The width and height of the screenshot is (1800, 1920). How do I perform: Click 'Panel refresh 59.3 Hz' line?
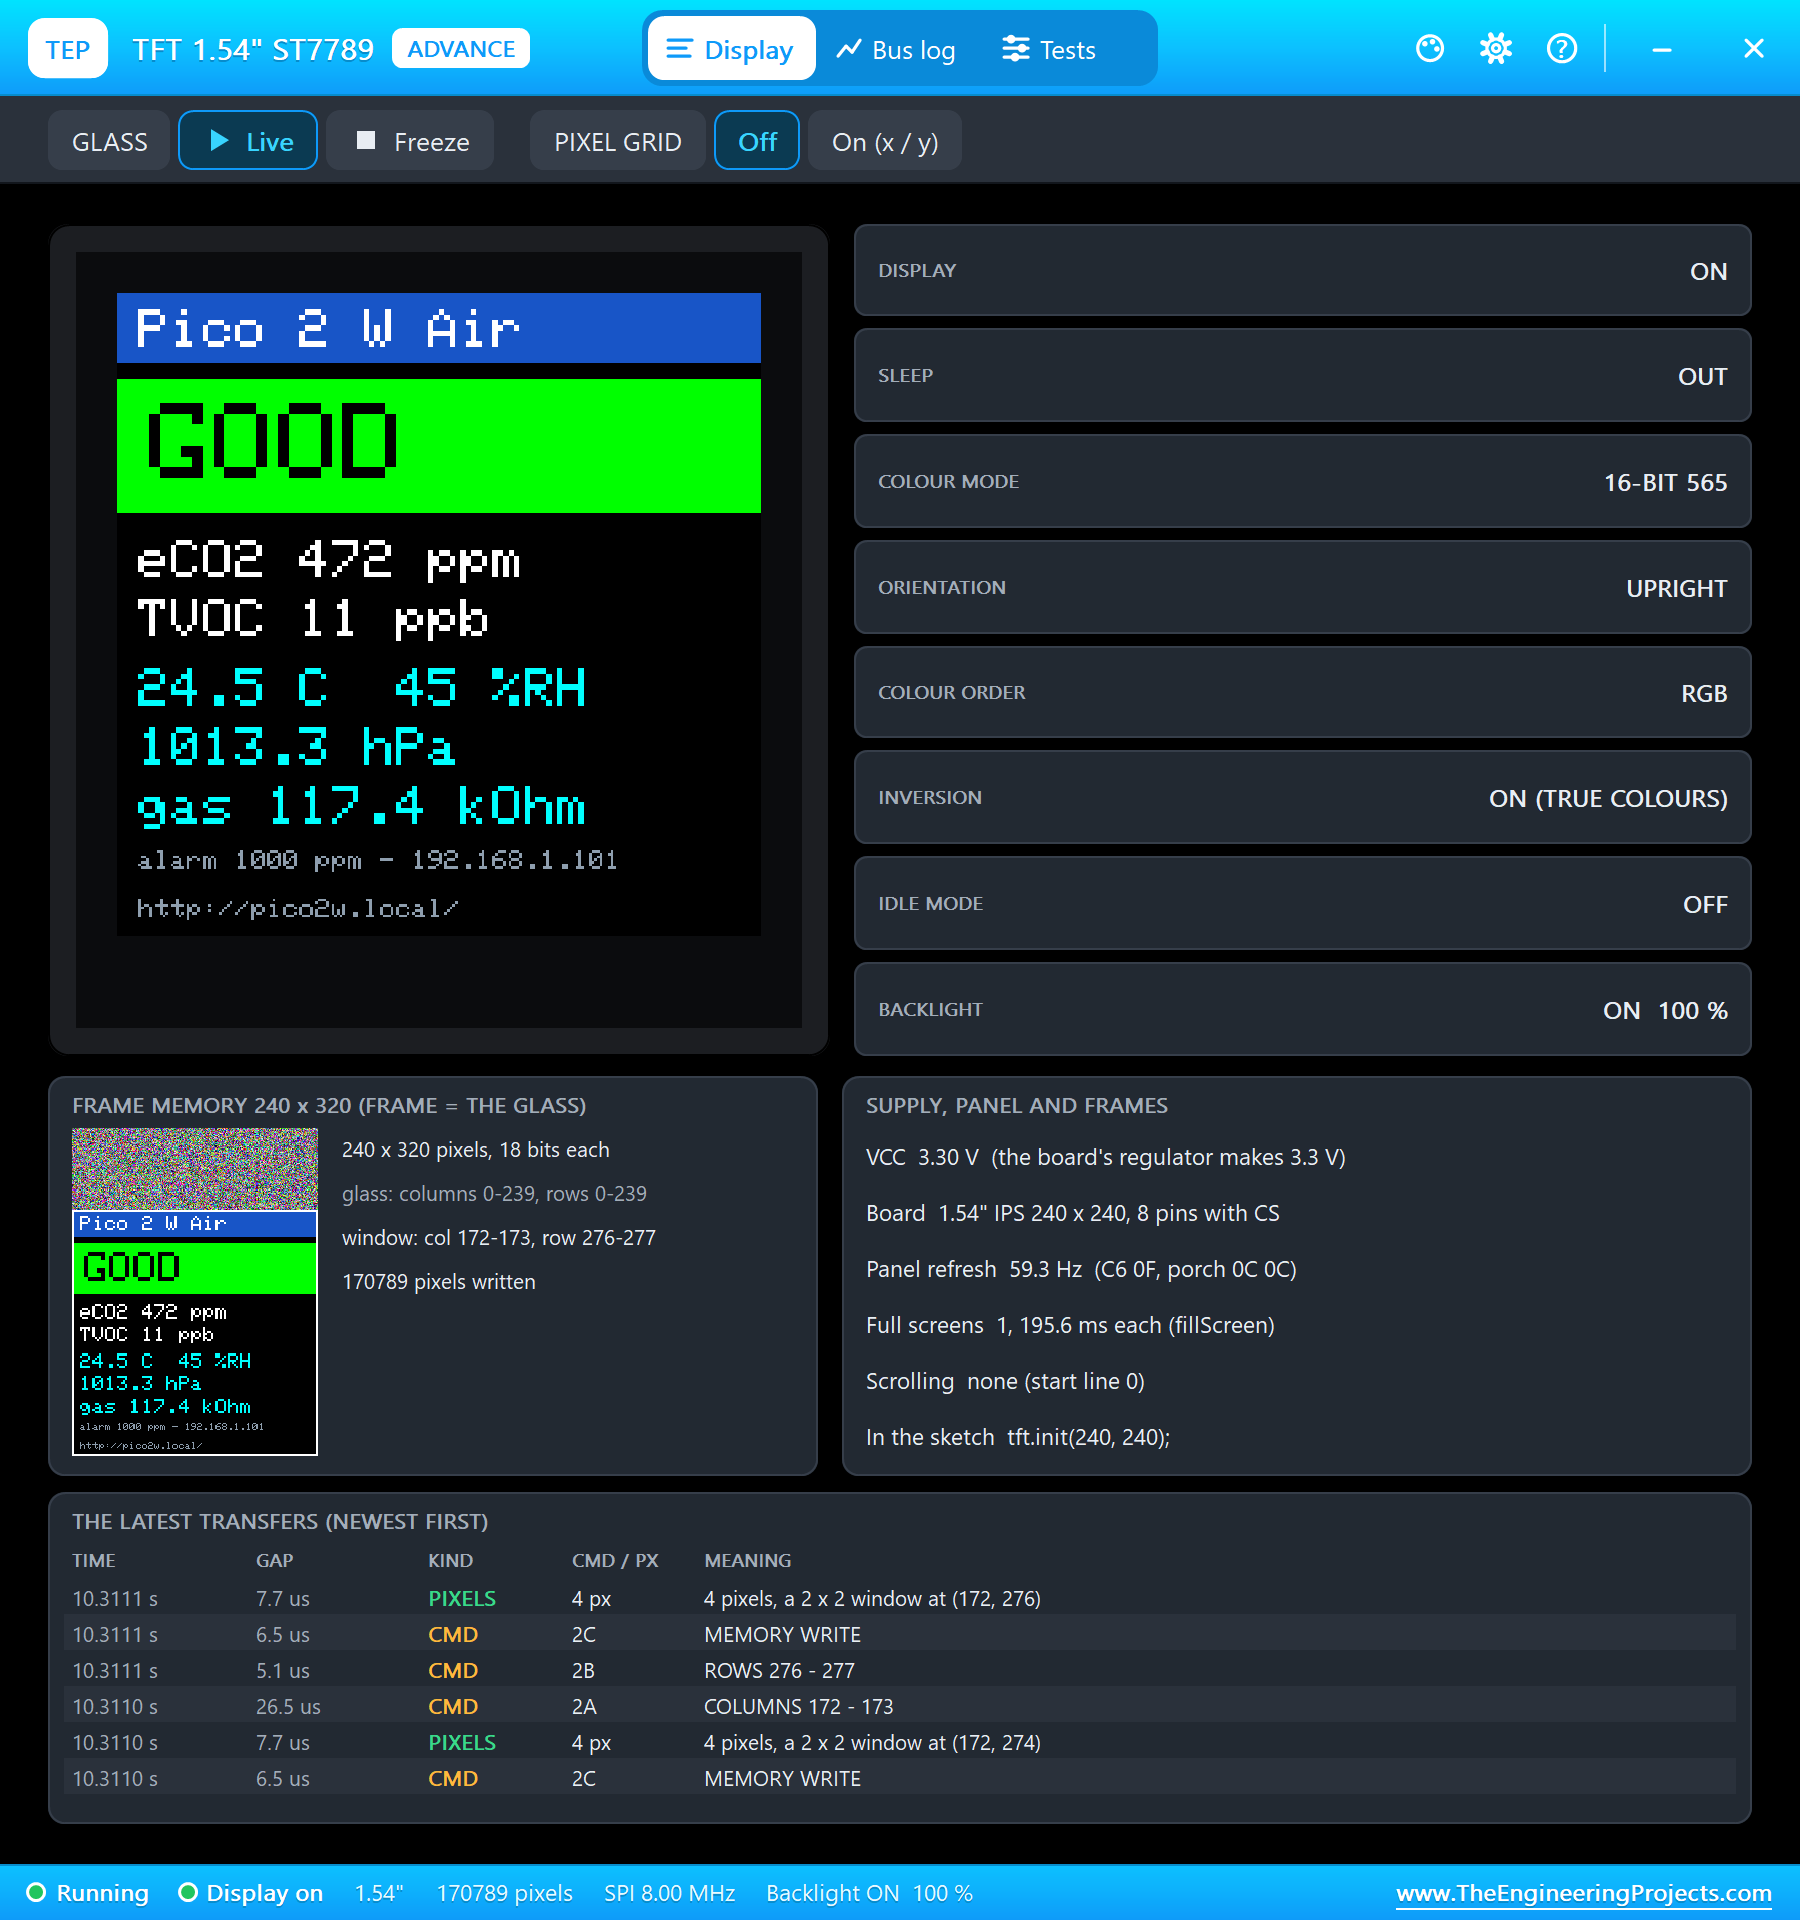pos(1081,1269)
